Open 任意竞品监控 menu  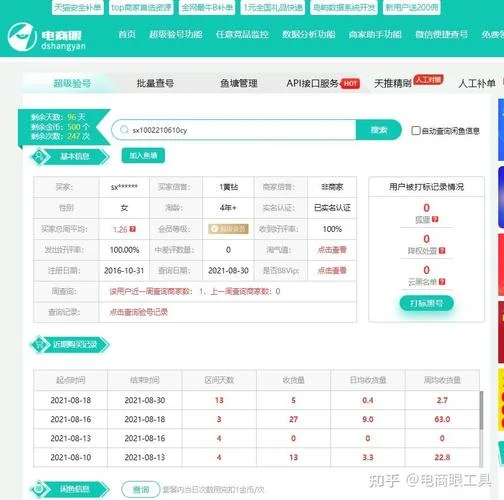[x=242, y=34]
